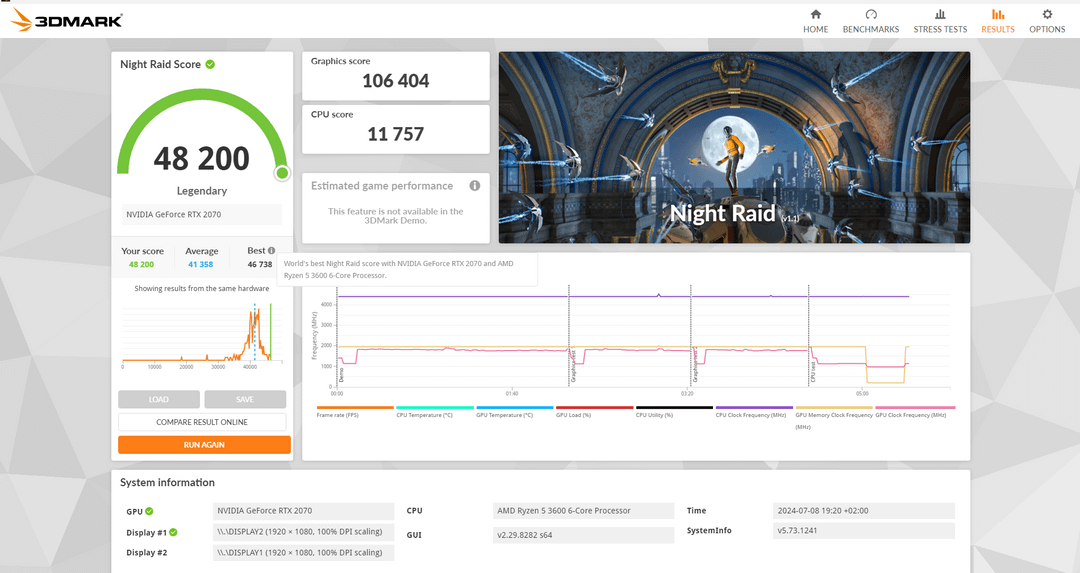Viewport: 1080px width, 573px height.
Task: Click the CPU test marker on the graph
Action: (x=813, y=371)
